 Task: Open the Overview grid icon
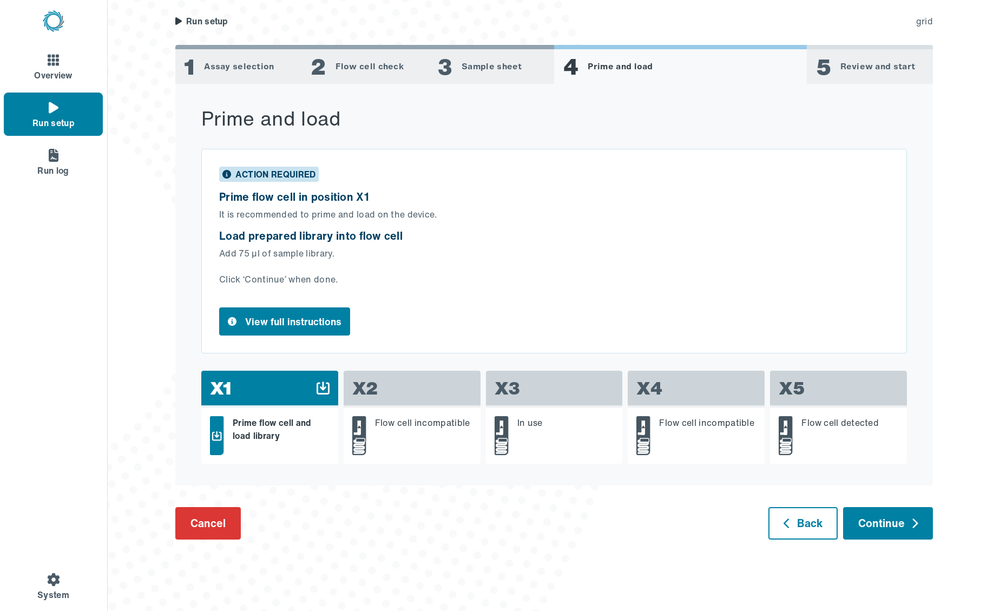pyautogui.click(x=53, y=60)
